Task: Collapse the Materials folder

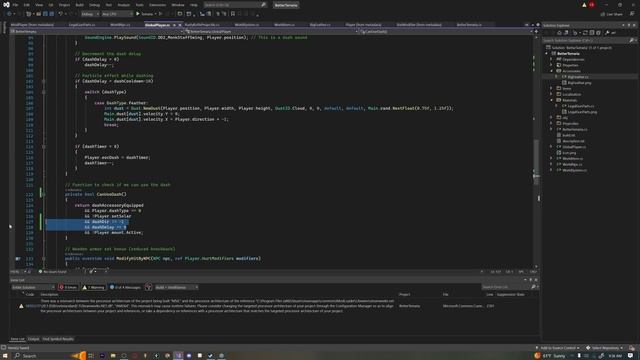Action: tap(551, 100)
